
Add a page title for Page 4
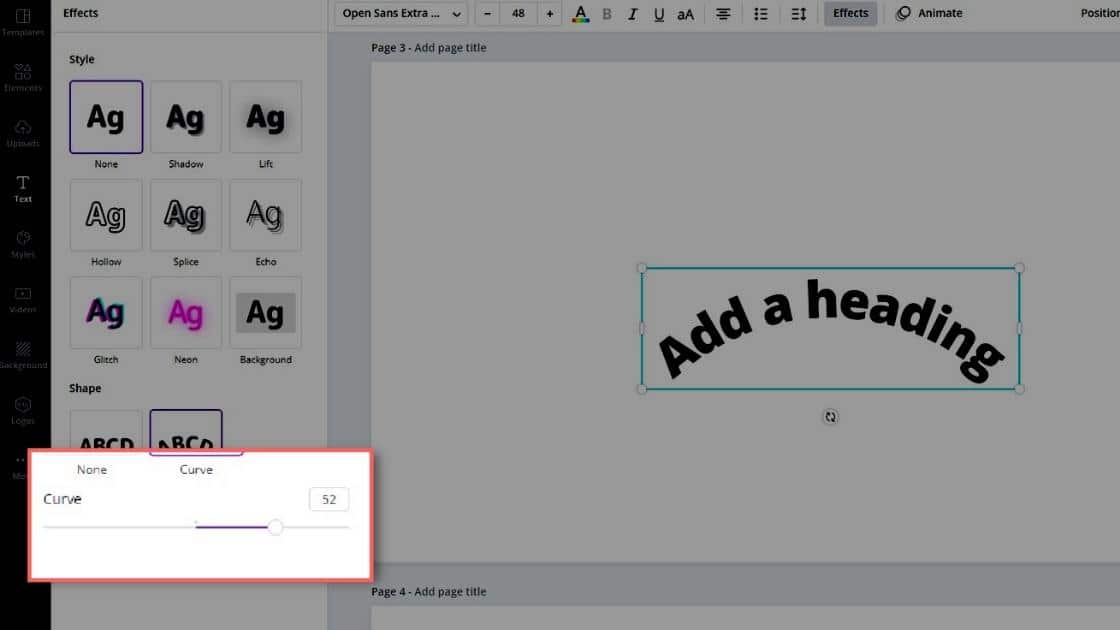(450, 591)
